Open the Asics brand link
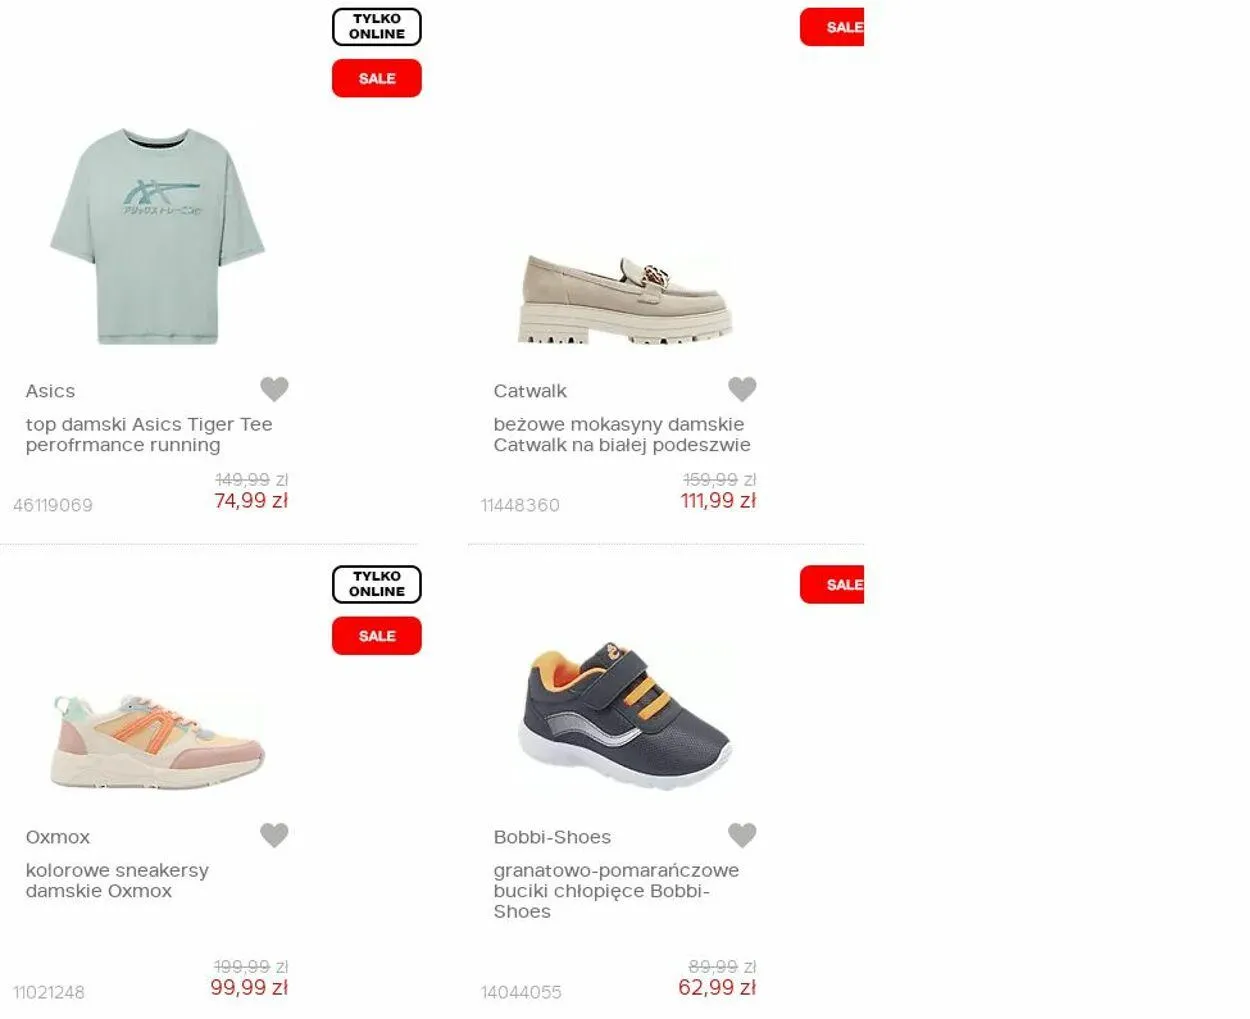 tap(50, 391)
